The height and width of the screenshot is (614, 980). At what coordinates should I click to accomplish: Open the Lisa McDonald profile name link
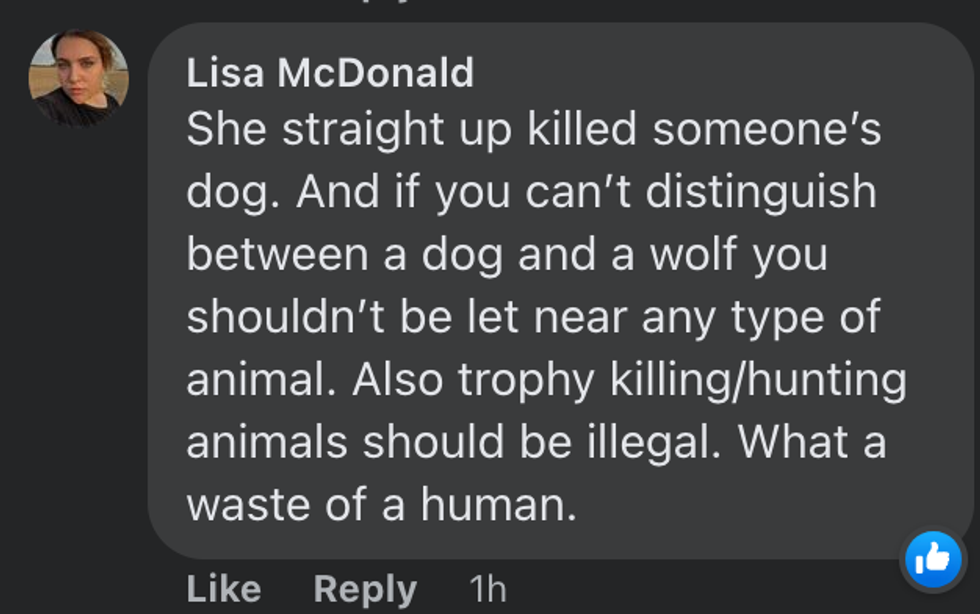[x=330, y=73]
